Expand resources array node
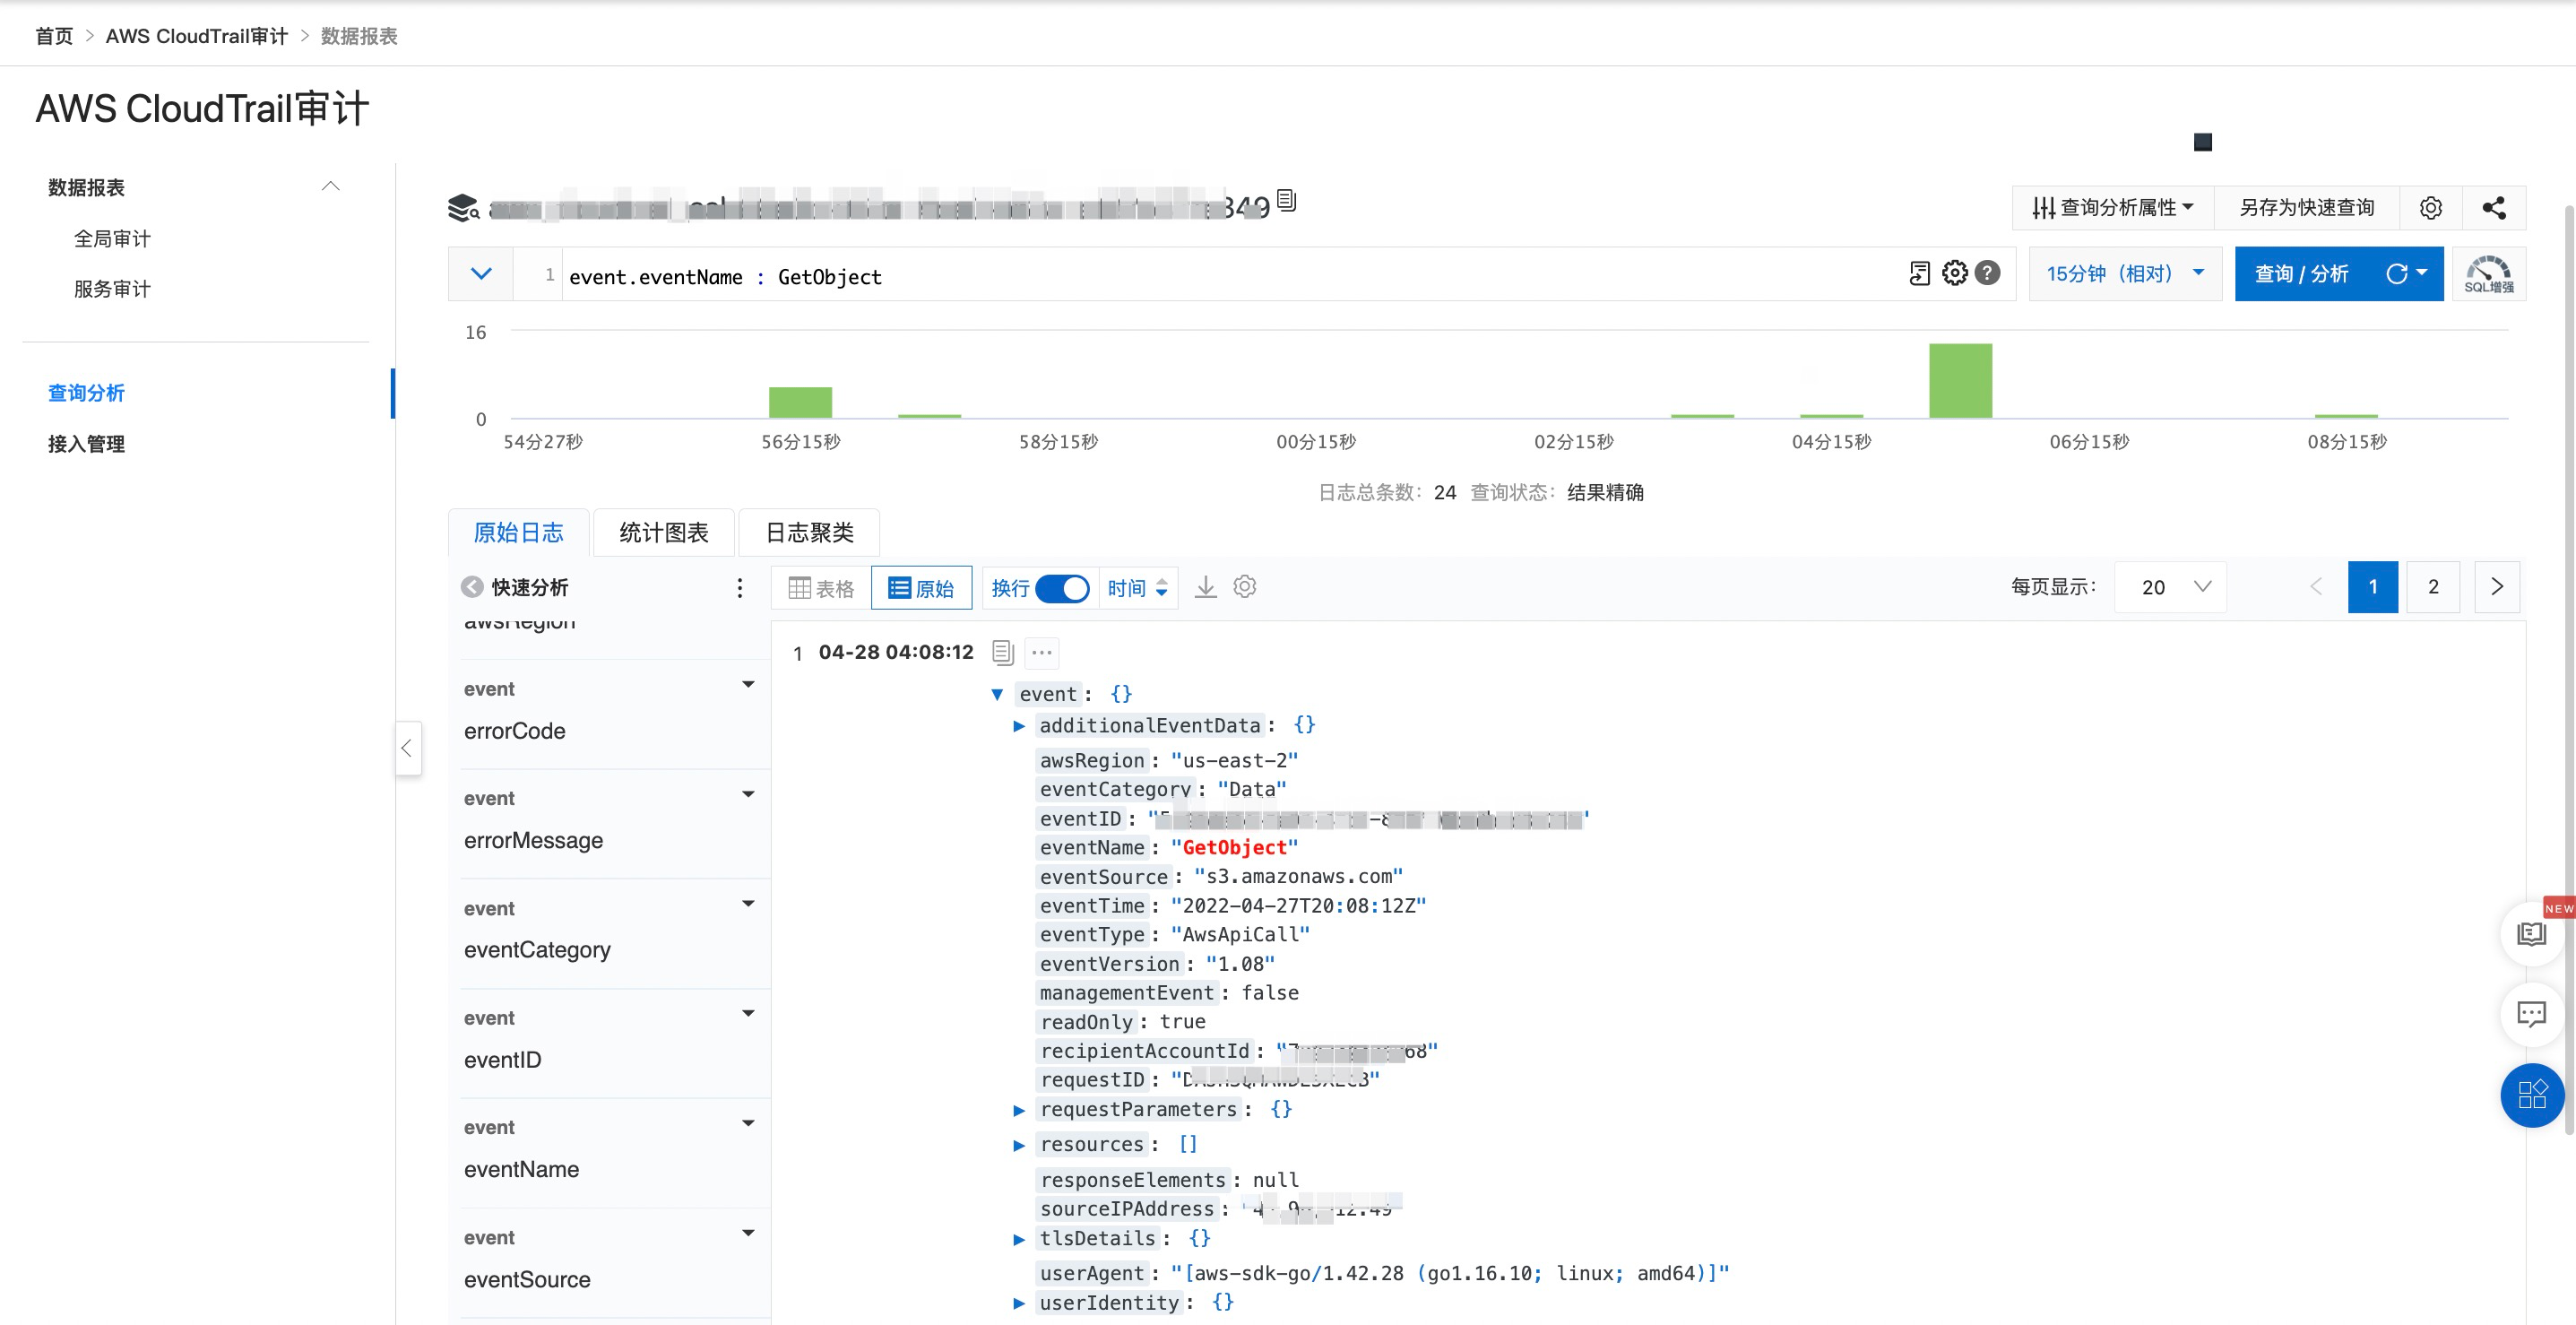 [x=1019, y=1145]
